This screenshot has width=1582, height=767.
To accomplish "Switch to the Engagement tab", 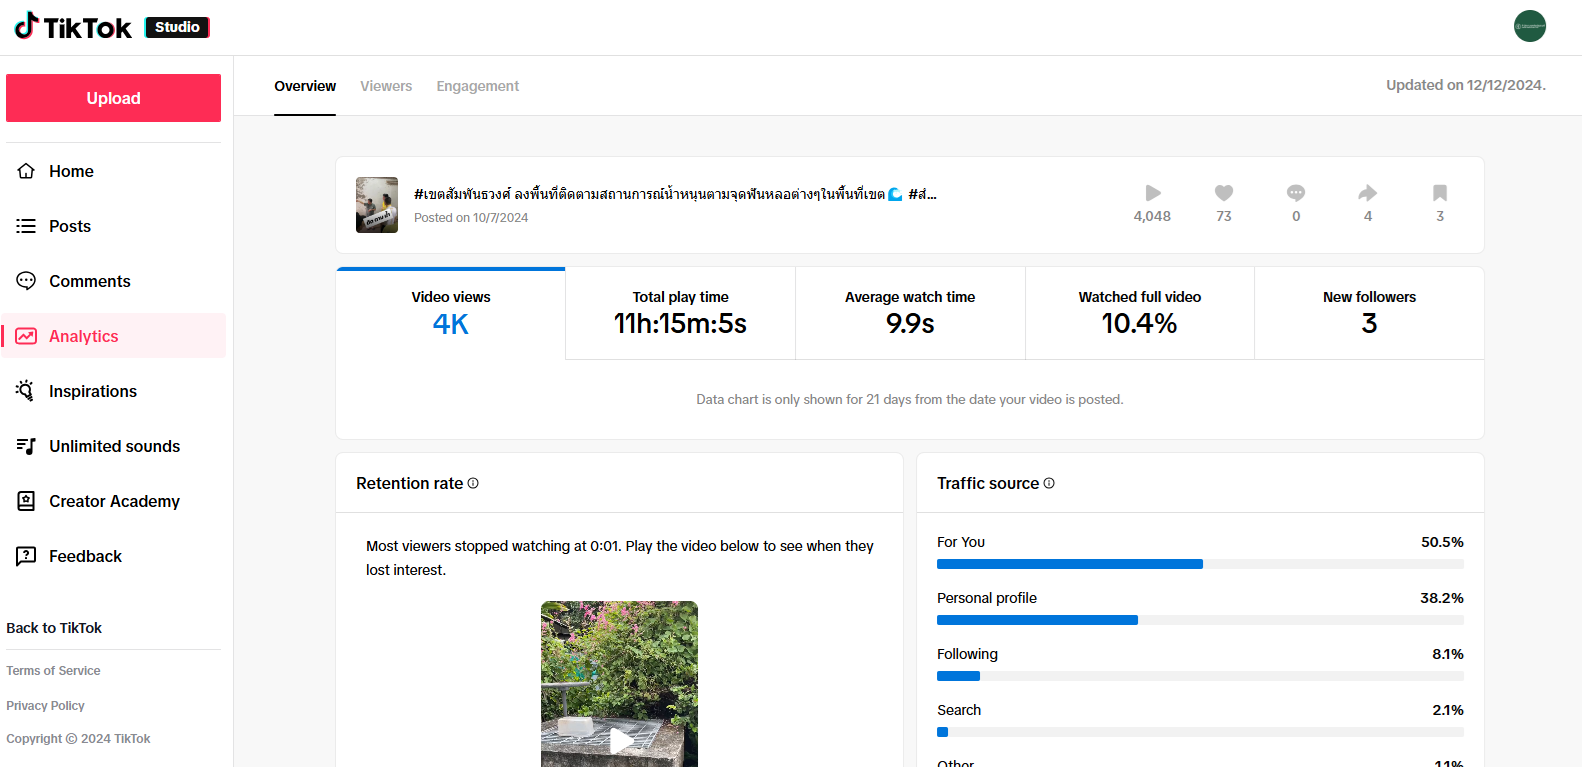I will [x=477, y=86].
